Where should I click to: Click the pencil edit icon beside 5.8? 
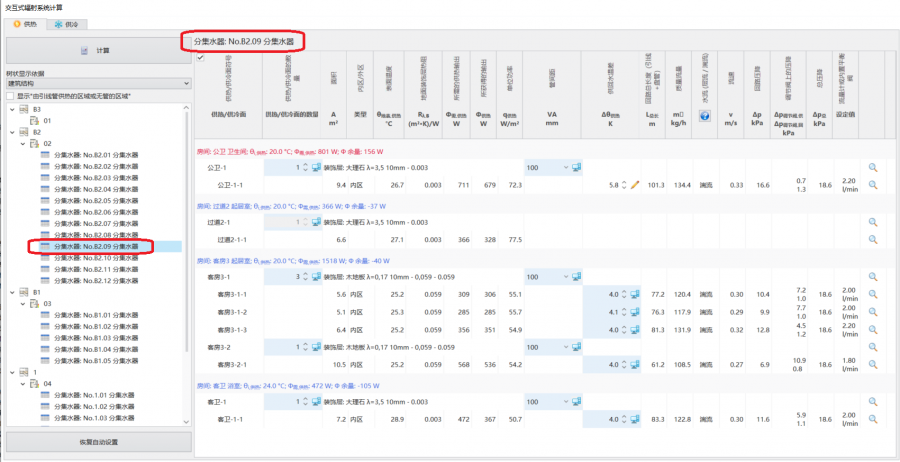[634, 185]
